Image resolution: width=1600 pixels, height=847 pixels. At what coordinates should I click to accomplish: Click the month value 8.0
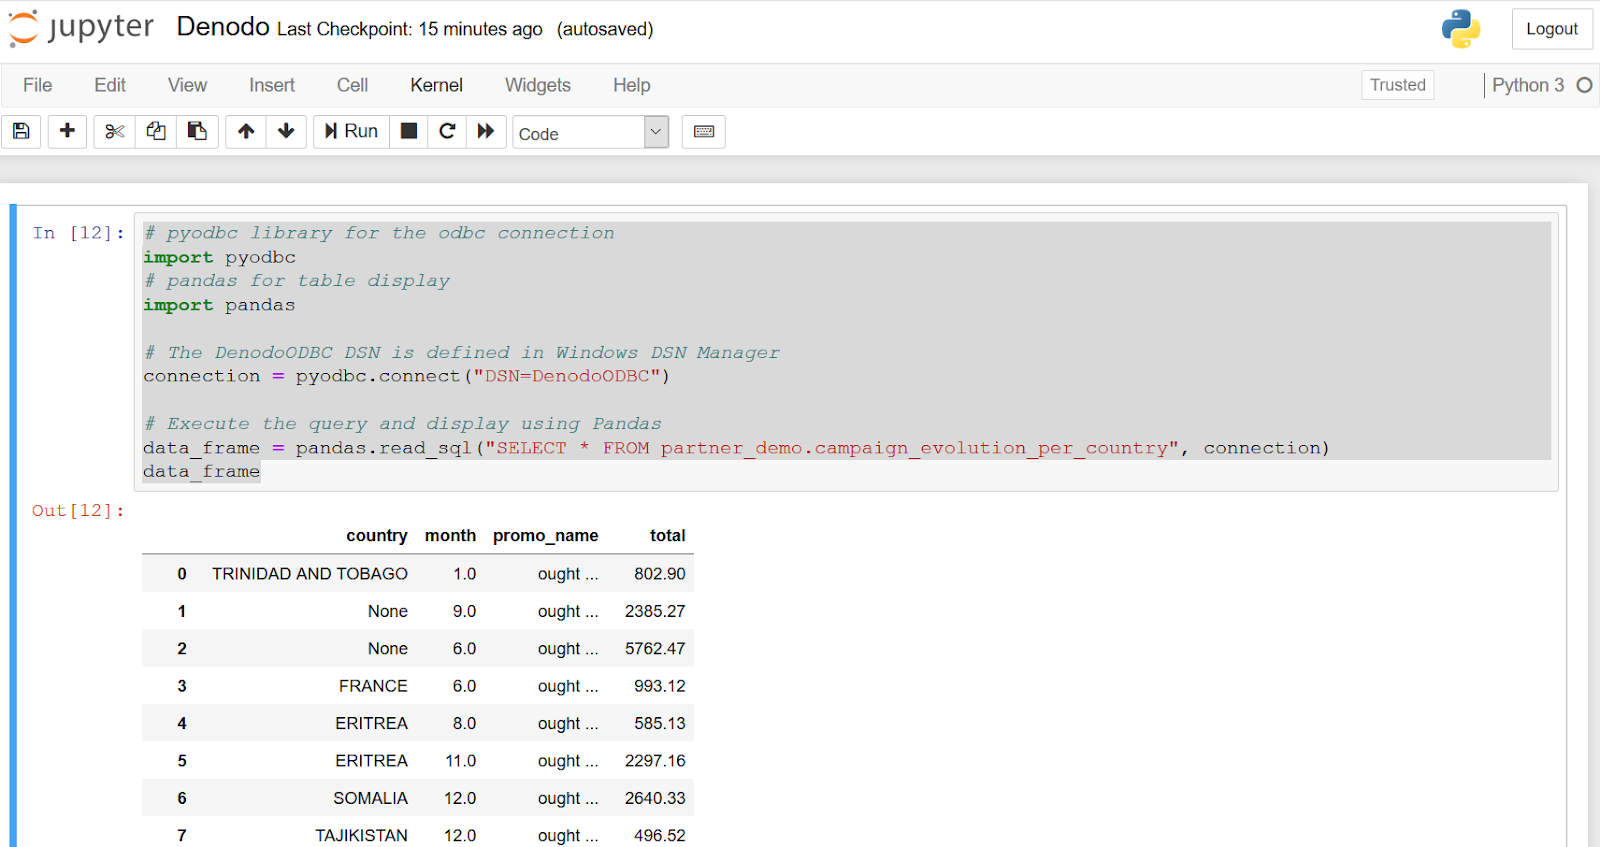pyautogui.click(x=464, y=724)
